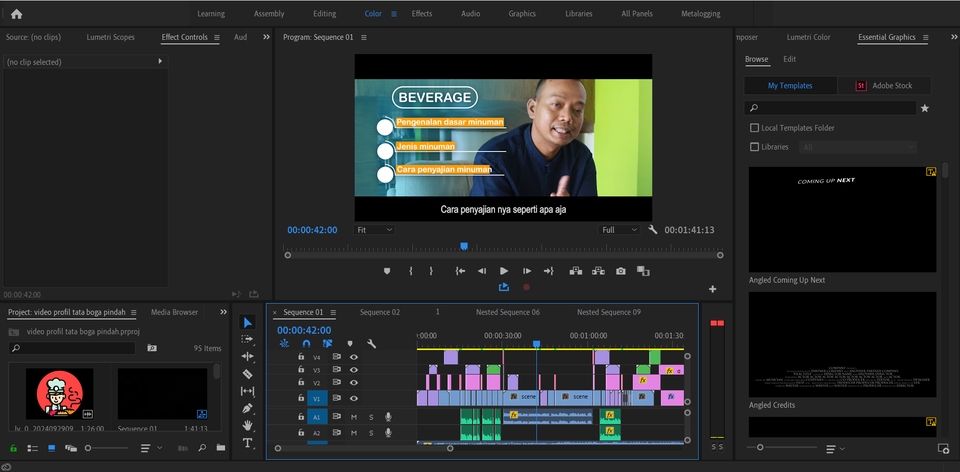Open the Full playback resolution dropdown
Viewport: 960px width, 472px height.
tap(620, 230)
